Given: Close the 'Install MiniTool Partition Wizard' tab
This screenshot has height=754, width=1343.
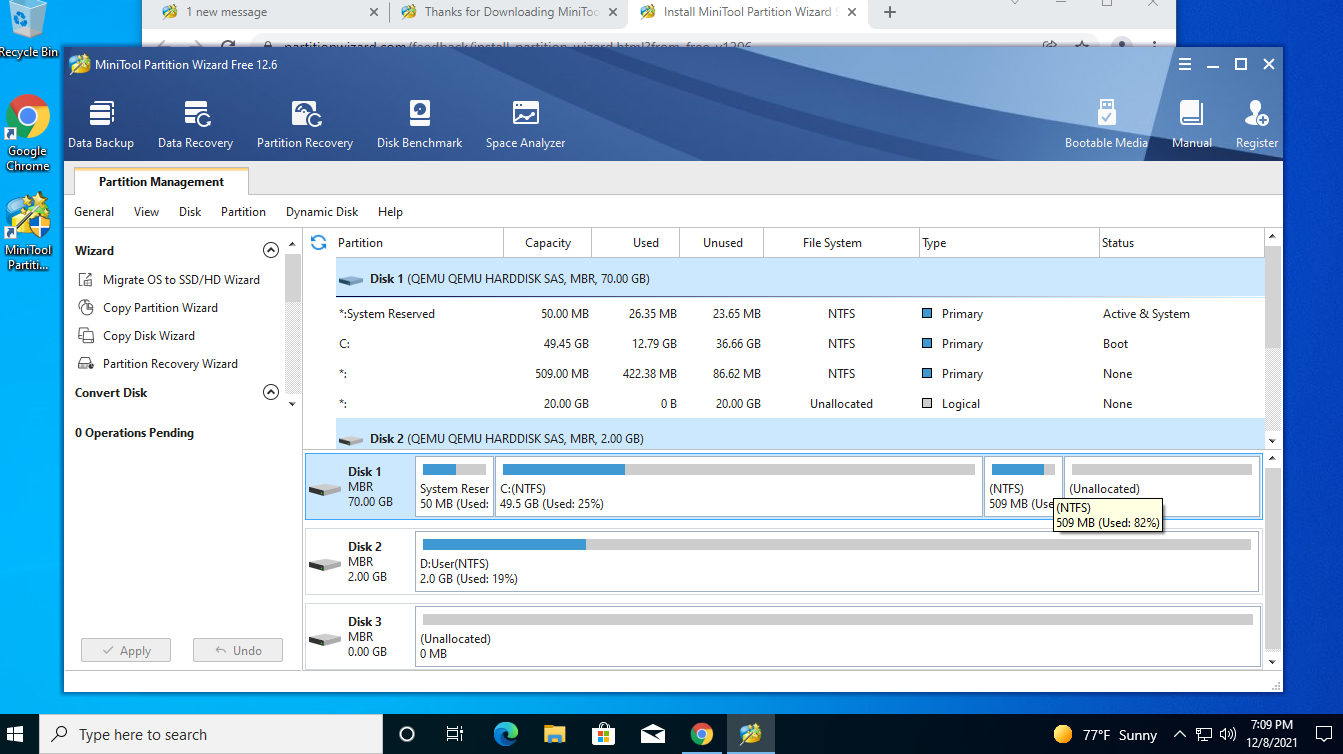Looking at the screenshot, I should pos(851,12).
